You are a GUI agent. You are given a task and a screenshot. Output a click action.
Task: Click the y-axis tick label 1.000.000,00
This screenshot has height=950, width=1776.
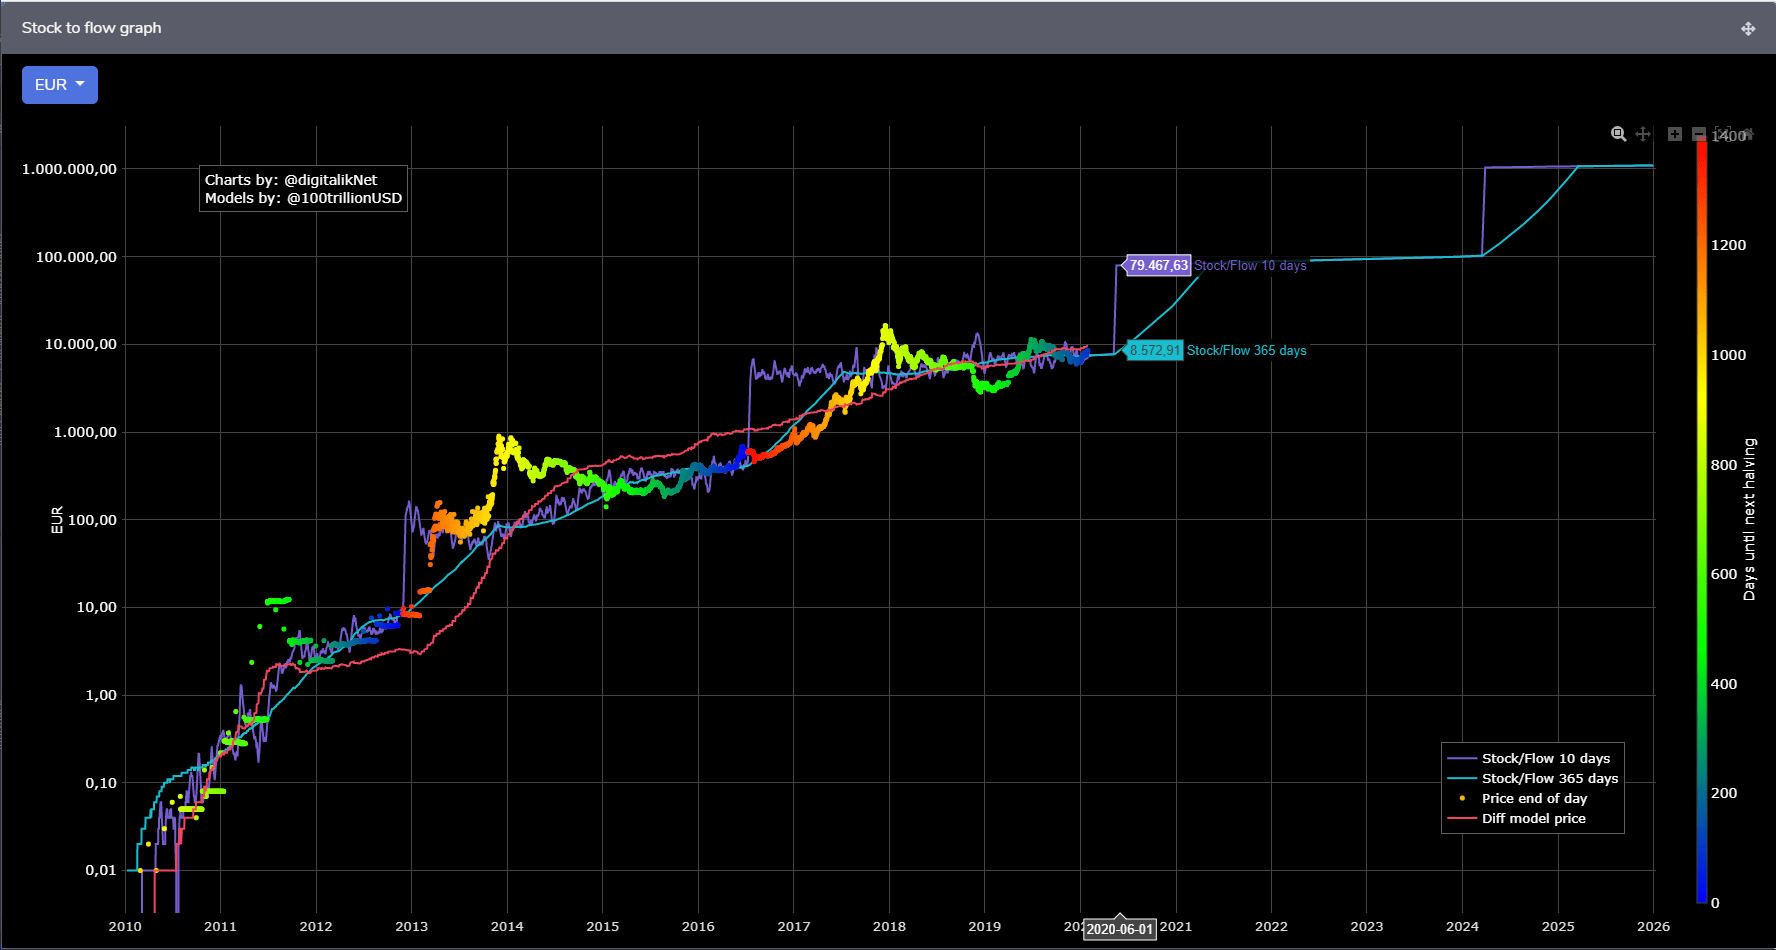tap(69, 169)
